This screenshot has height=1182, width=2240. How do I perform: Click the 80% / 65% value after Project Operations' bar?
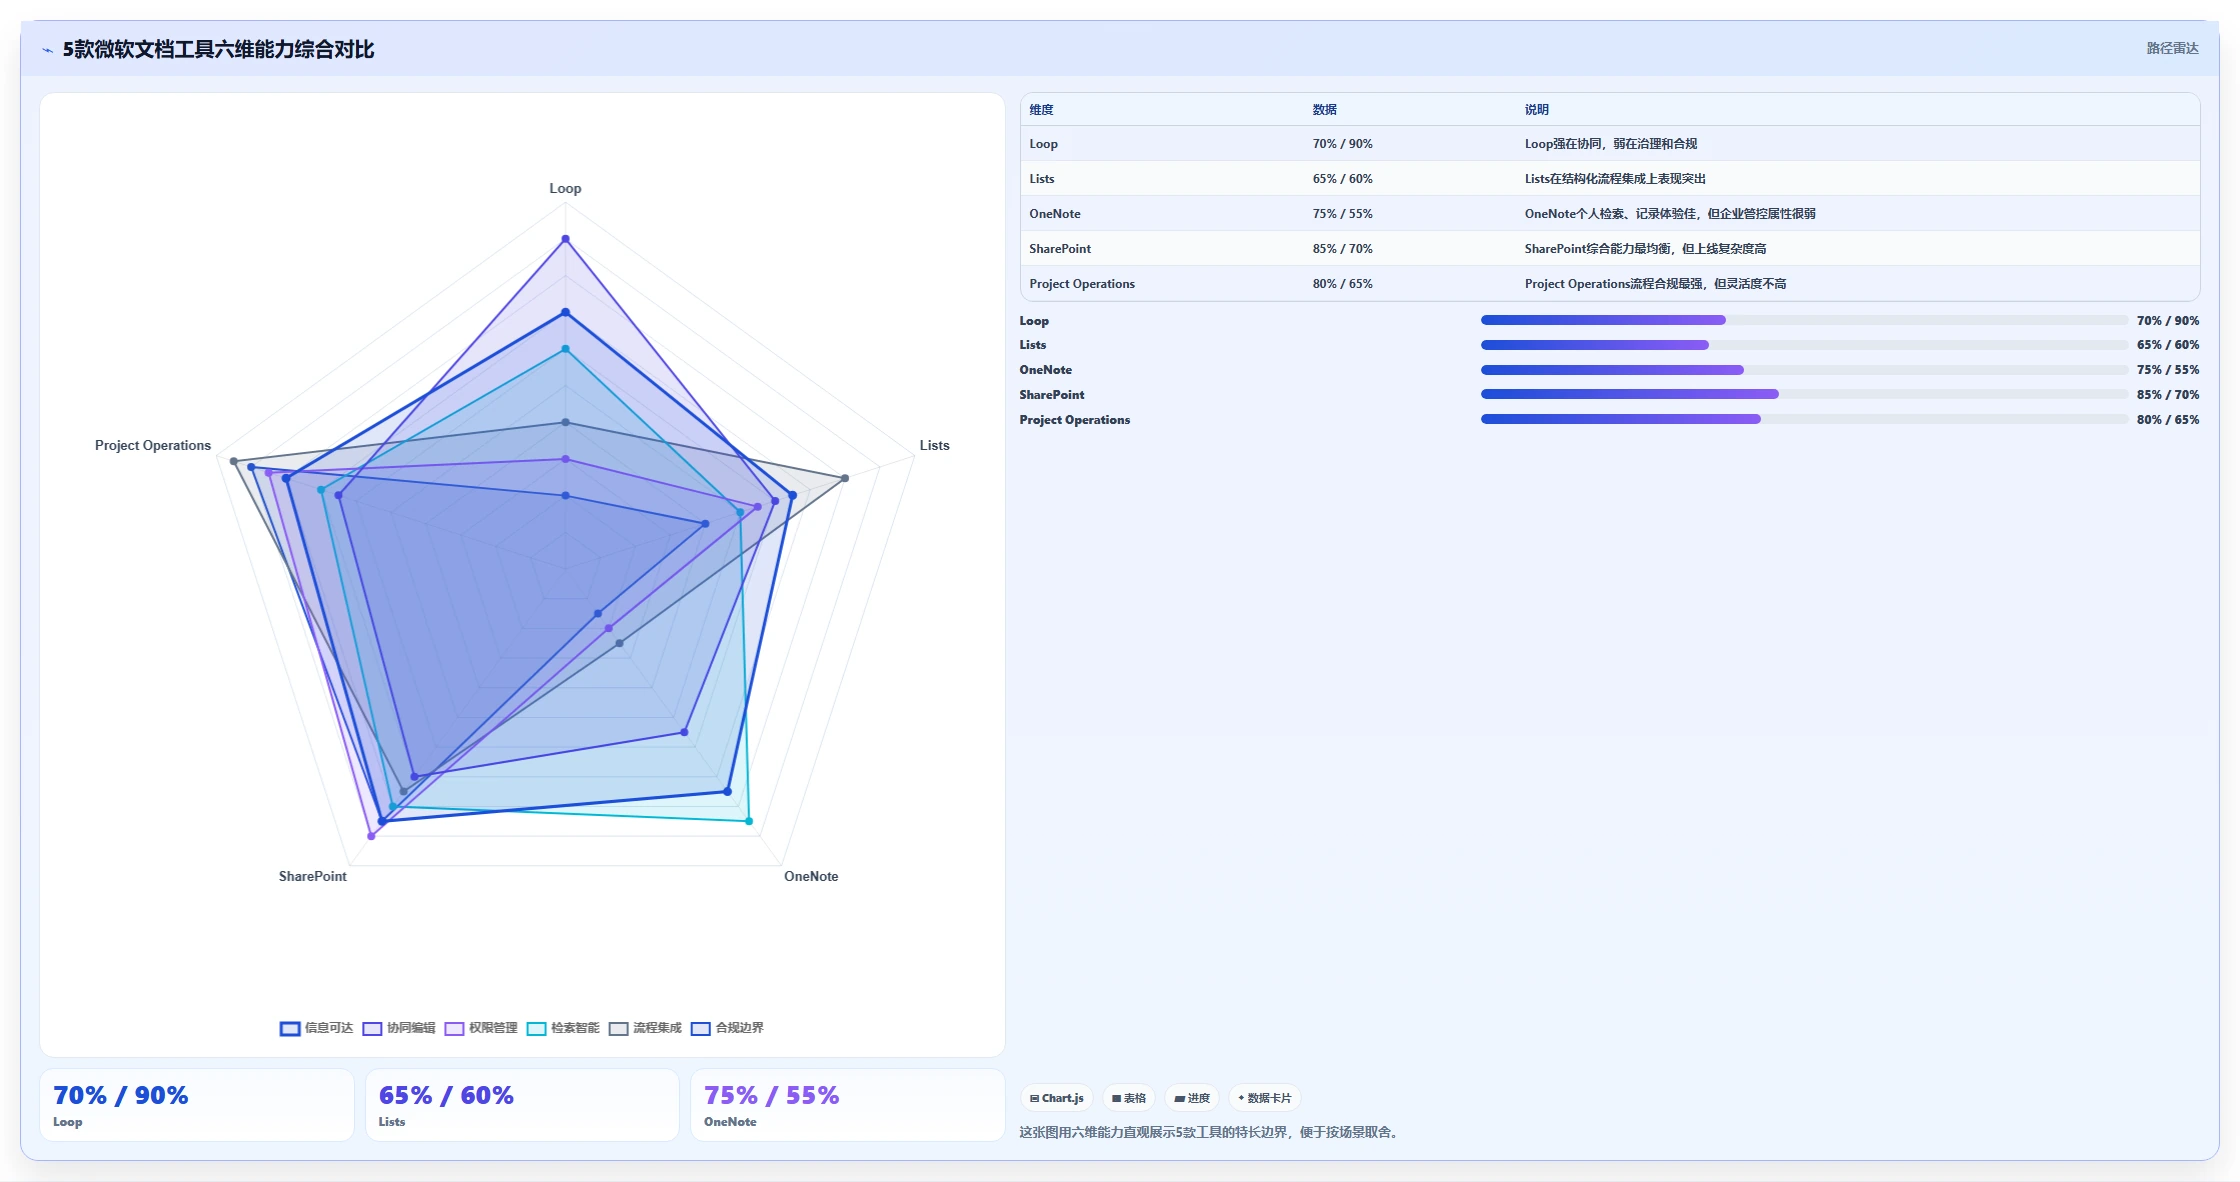(2168, 420)
